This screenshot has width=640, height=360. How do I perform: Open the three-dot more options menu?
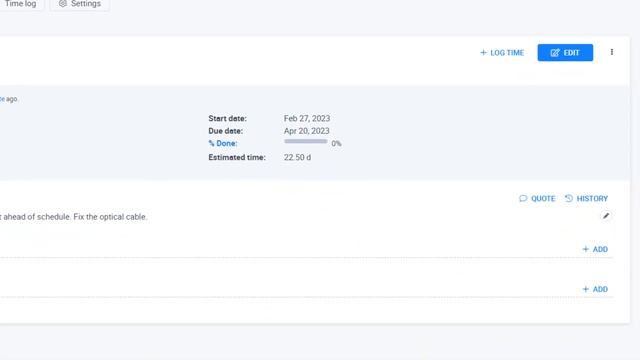click(611, 52)
